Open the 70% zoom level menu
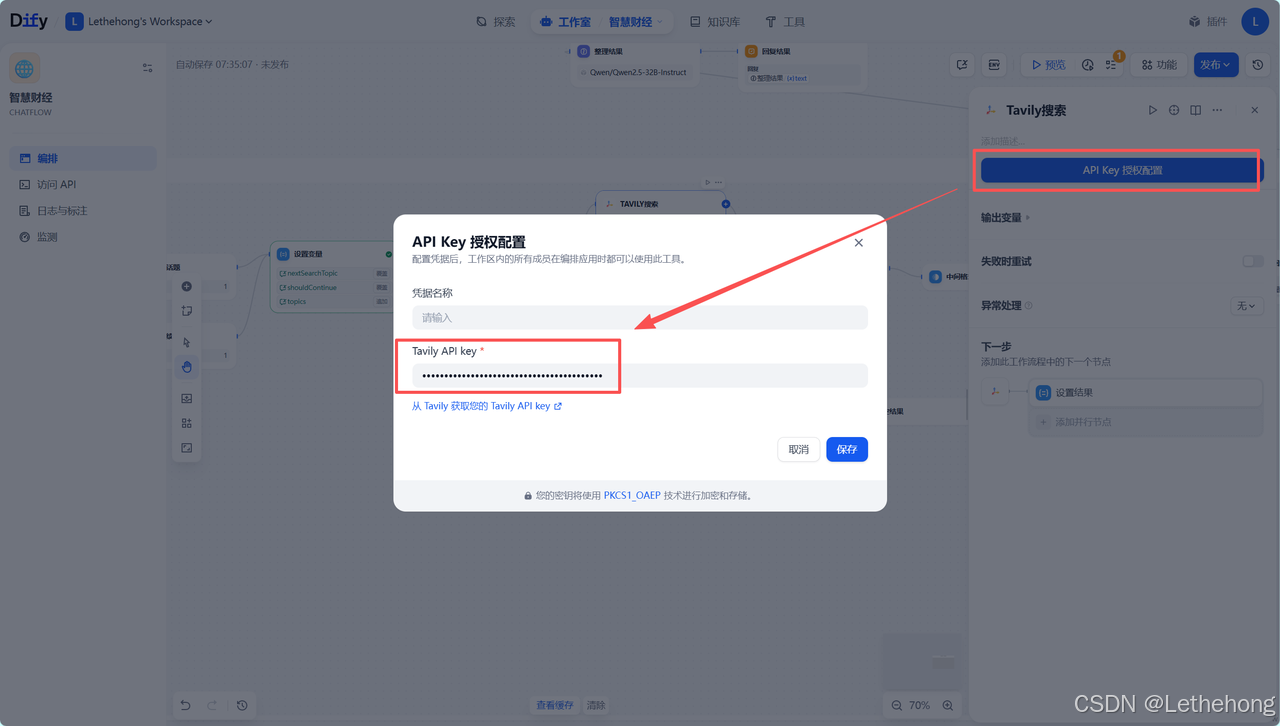Image resolution: width=1280 pixels, height=726 pixels. (x=920, y=705)
